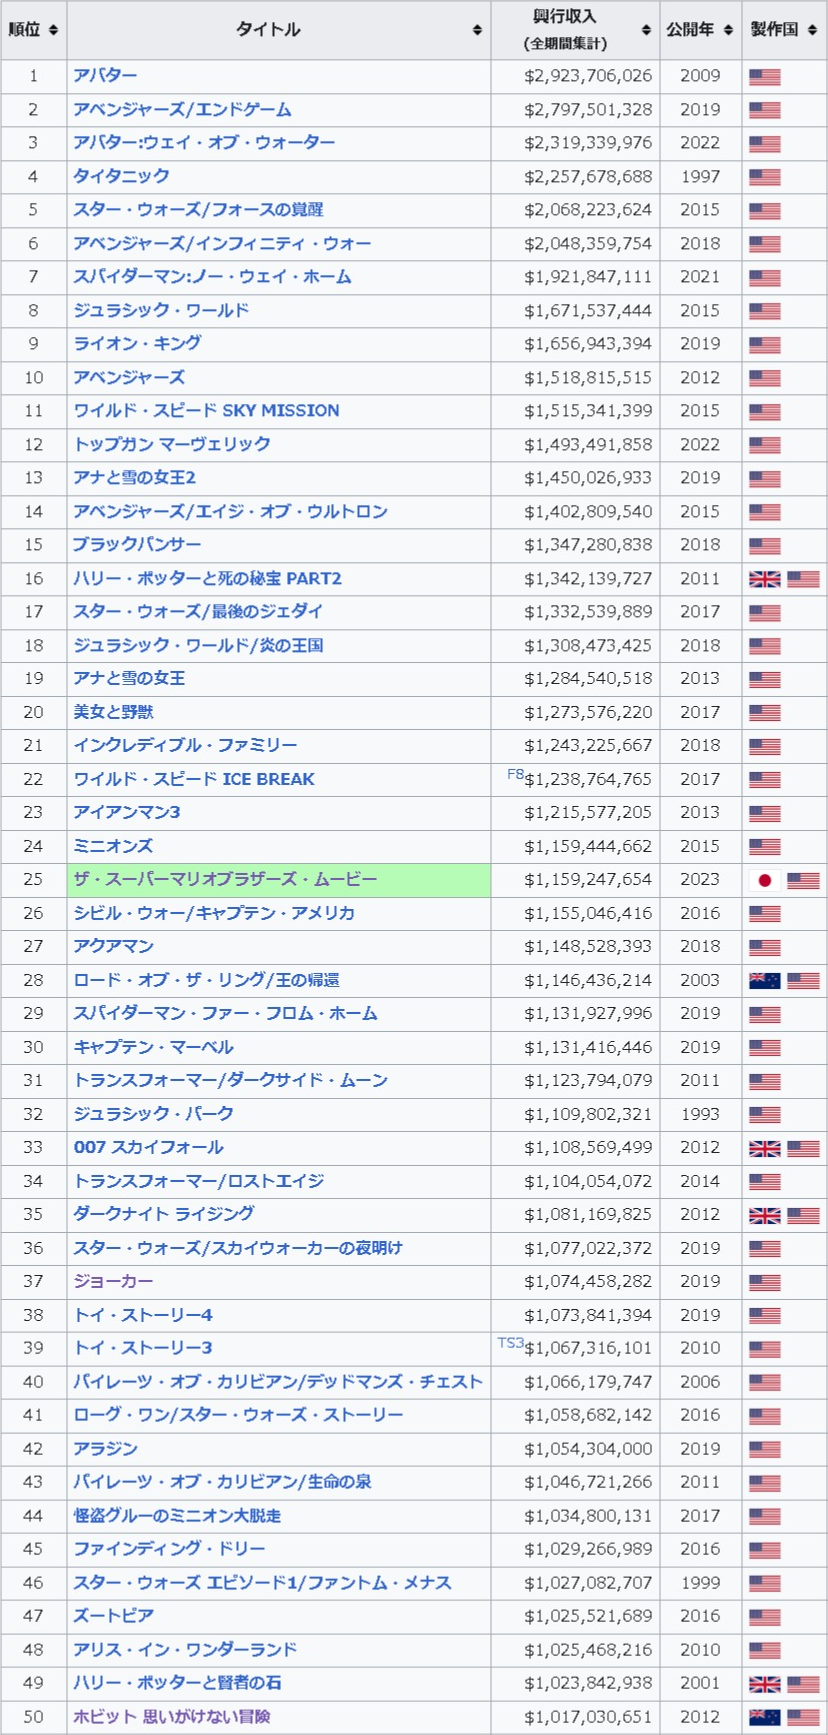The image size is (828, 1735).
Task: Click the 公開年 column header
Action: click(700, 30)
